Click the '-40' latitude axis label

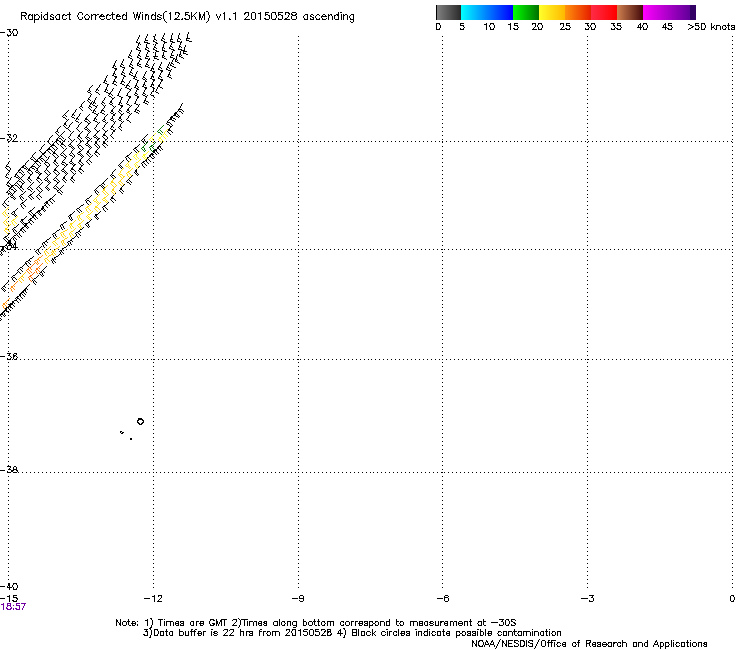[x=9, y=586]
